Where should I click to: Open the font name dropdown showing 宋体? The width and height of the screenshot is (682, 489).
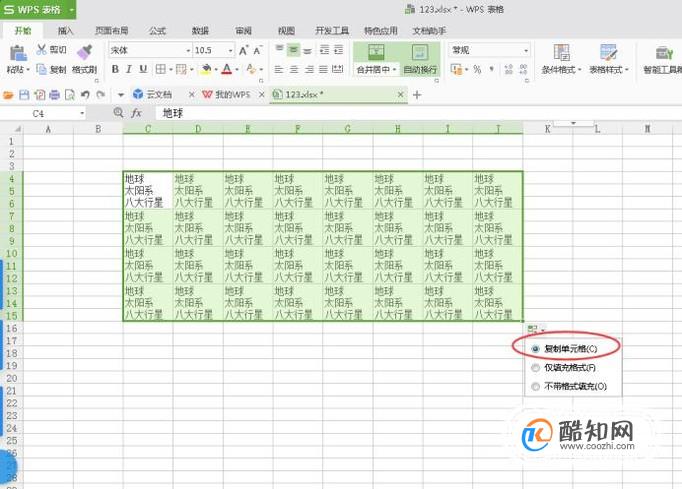coord(188,51)
